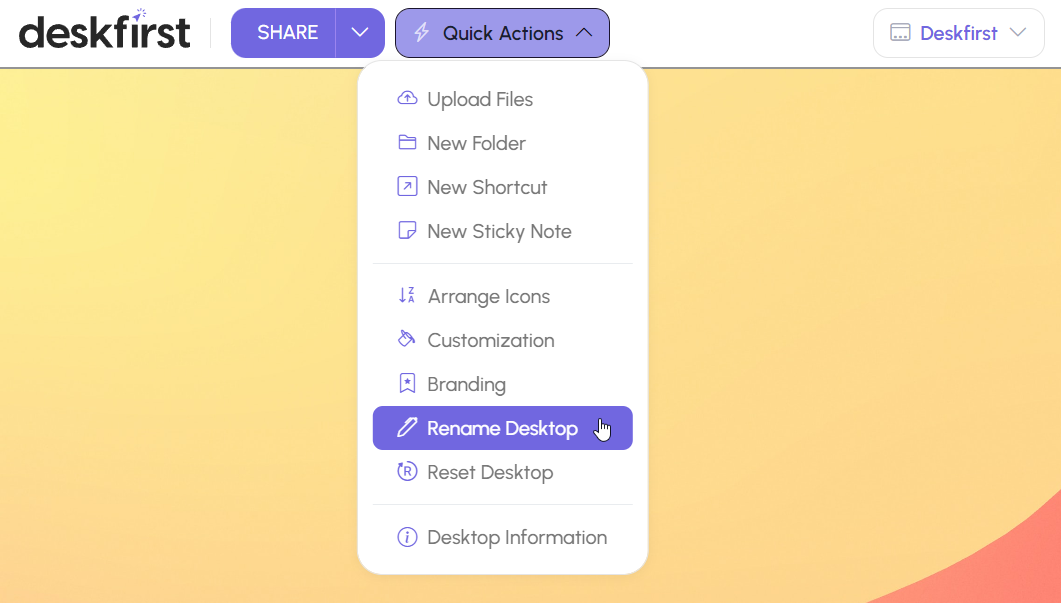Collapse the Quick Actions menu chevron
The height and width of the screenshot is (603, 1061).
point(584,32)
